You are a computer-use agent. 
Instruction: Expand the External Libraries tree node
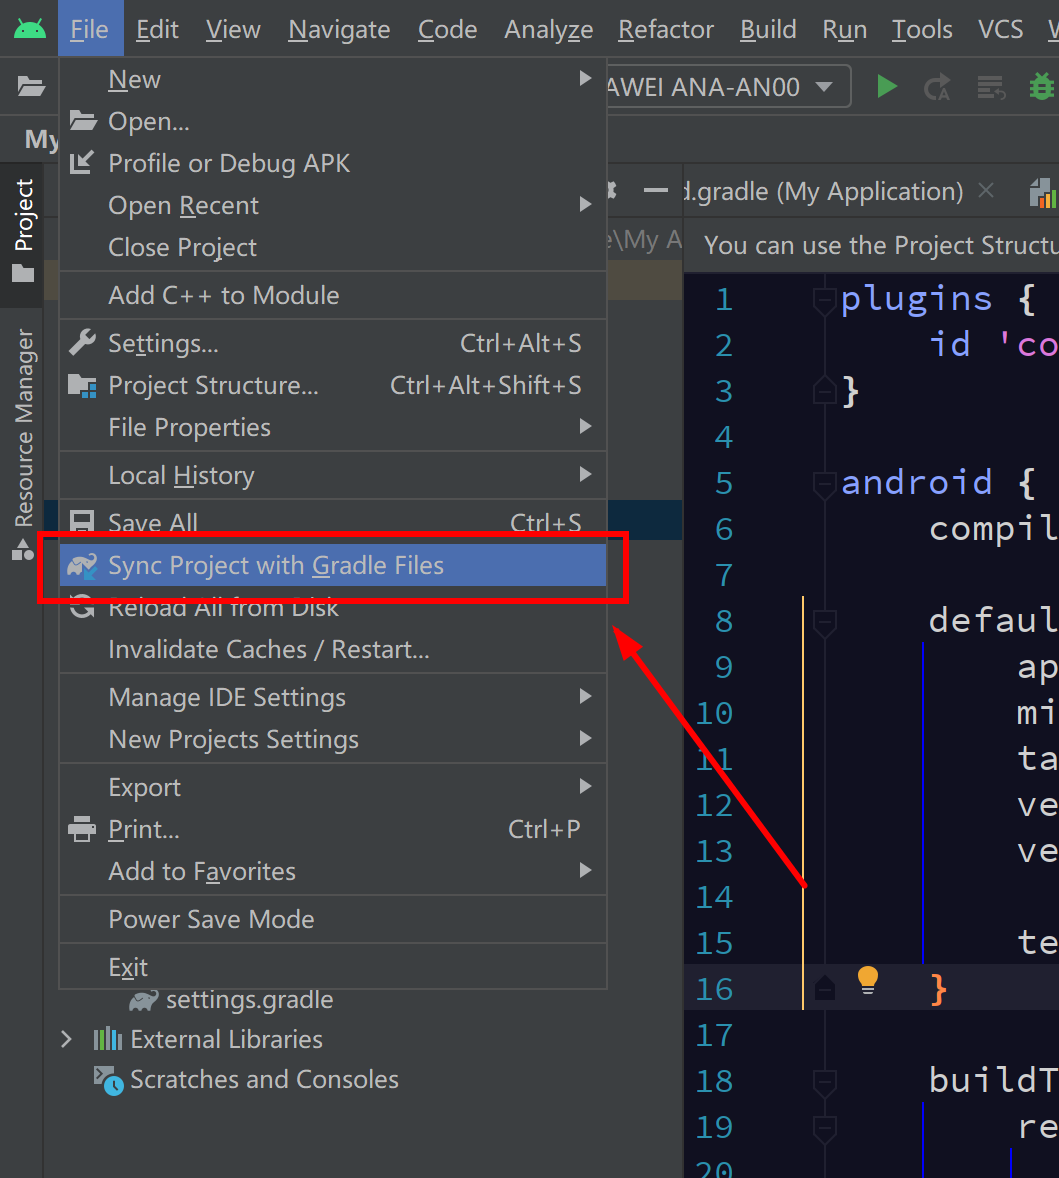point(66,1039)
